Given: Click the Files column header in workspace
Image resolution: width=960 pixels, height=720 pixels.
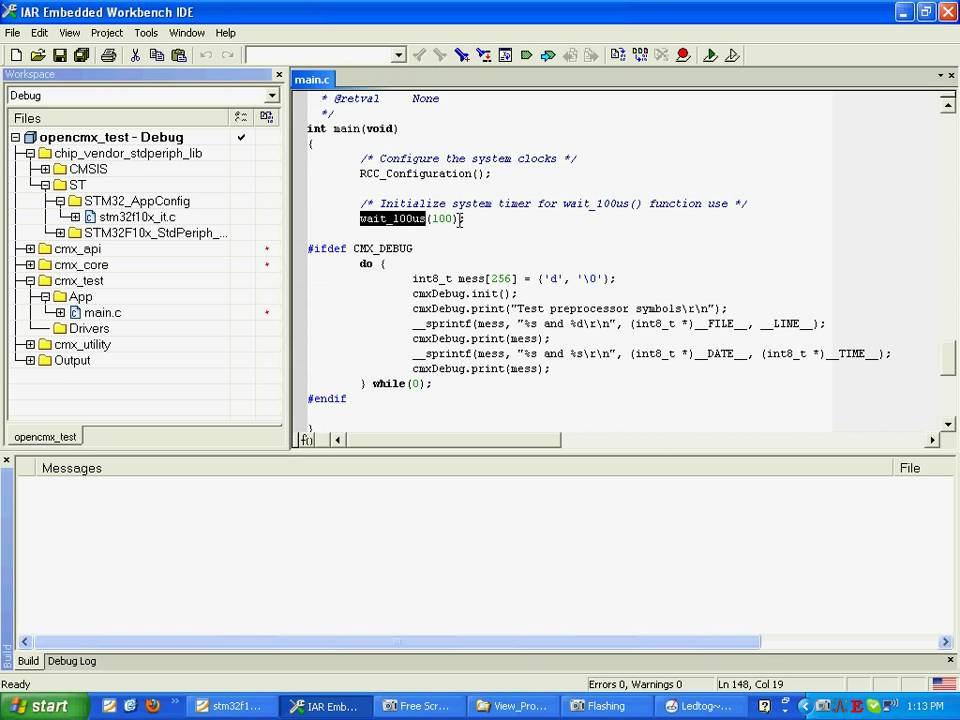Looking at the screenshot, I should [x=119, y=118].
